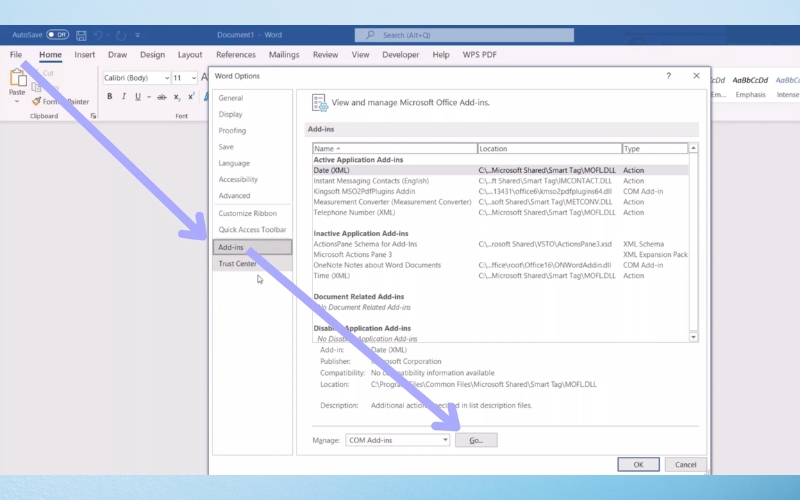This screenshot has width=800, height=500.
Task: Toggle the AutoSave switch
Action: tap(57, 34)
